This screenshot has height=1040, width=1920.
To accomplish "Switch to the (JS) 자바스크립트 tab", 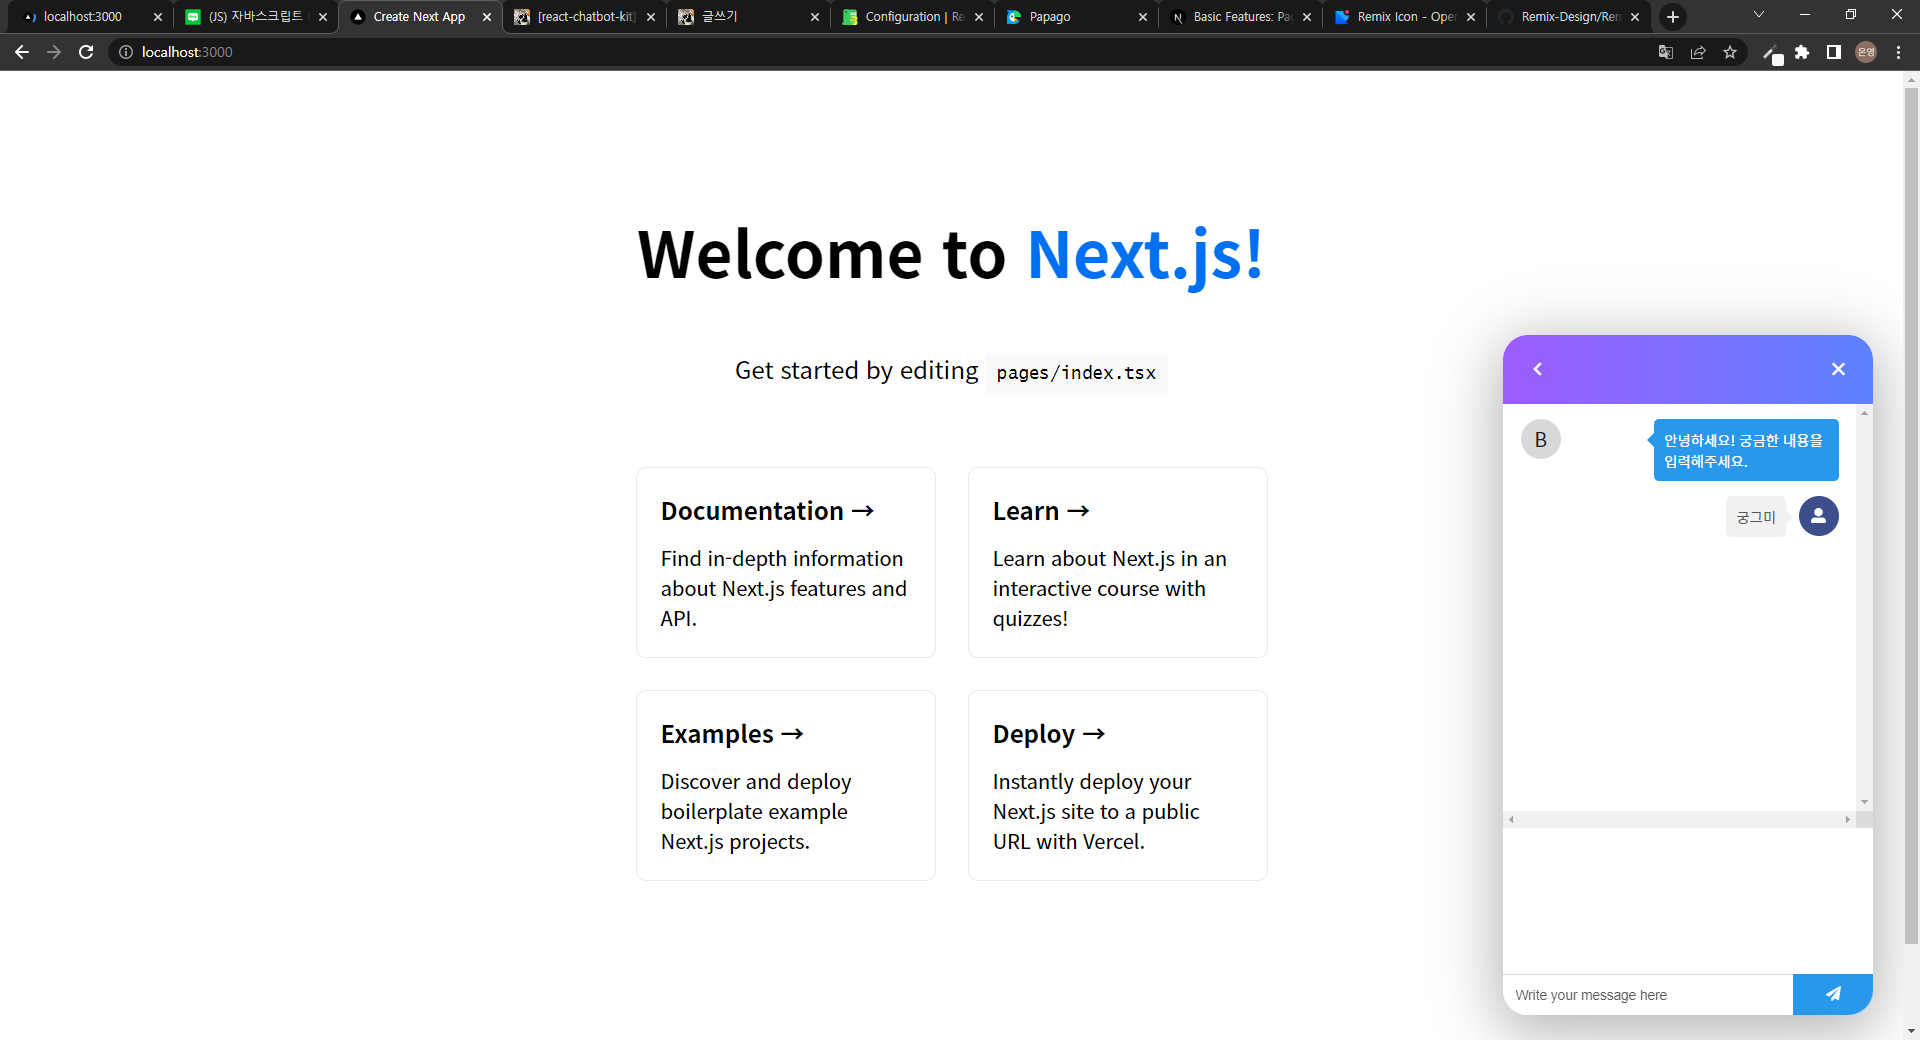I will pos(256,17).
